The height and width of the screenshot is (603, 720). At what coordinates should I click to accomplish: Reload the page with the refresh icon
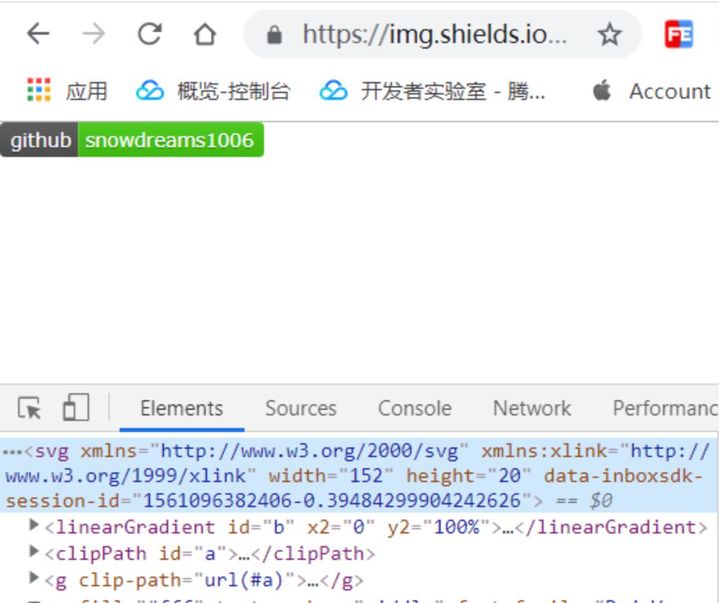pos(150,34)
